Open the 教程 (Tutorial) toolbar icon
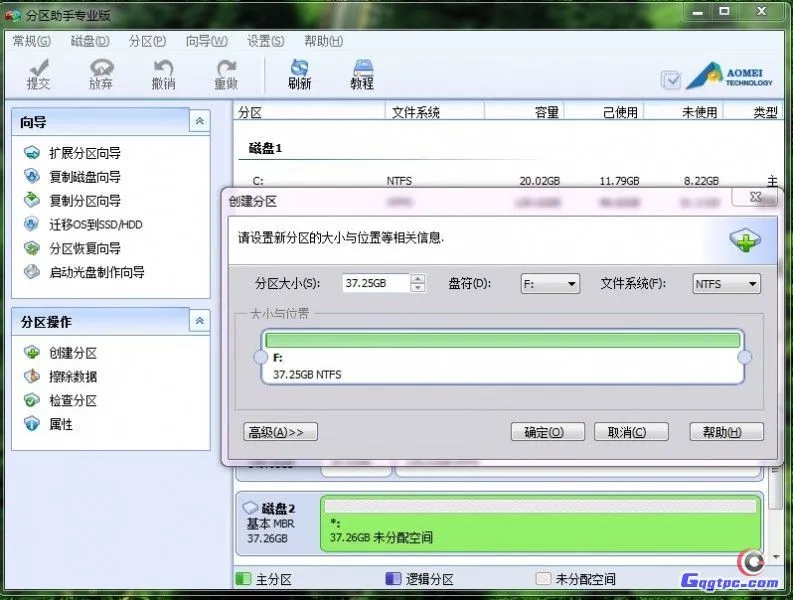This screenshot has width=793, height=600. pyautogui.click(x=362, y=74)
